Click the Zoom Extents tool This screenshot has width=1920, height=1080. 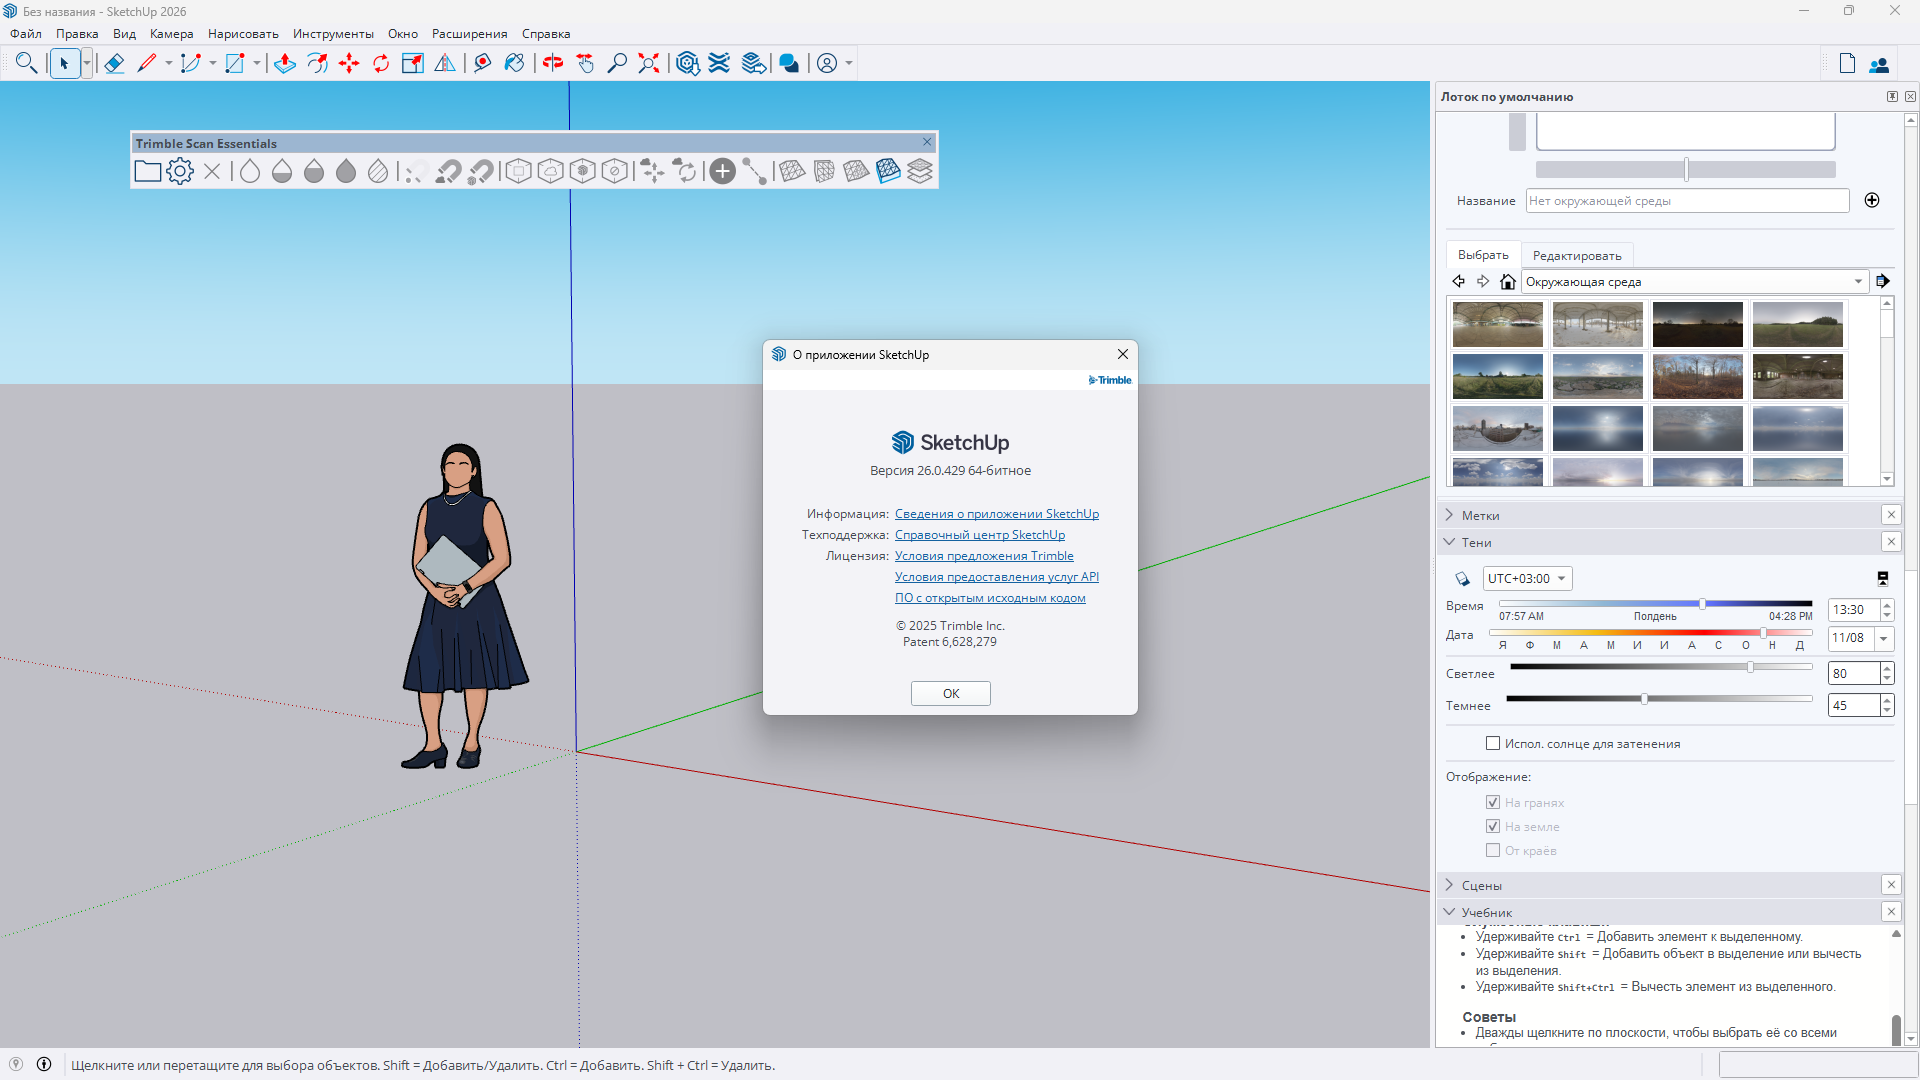649,63
